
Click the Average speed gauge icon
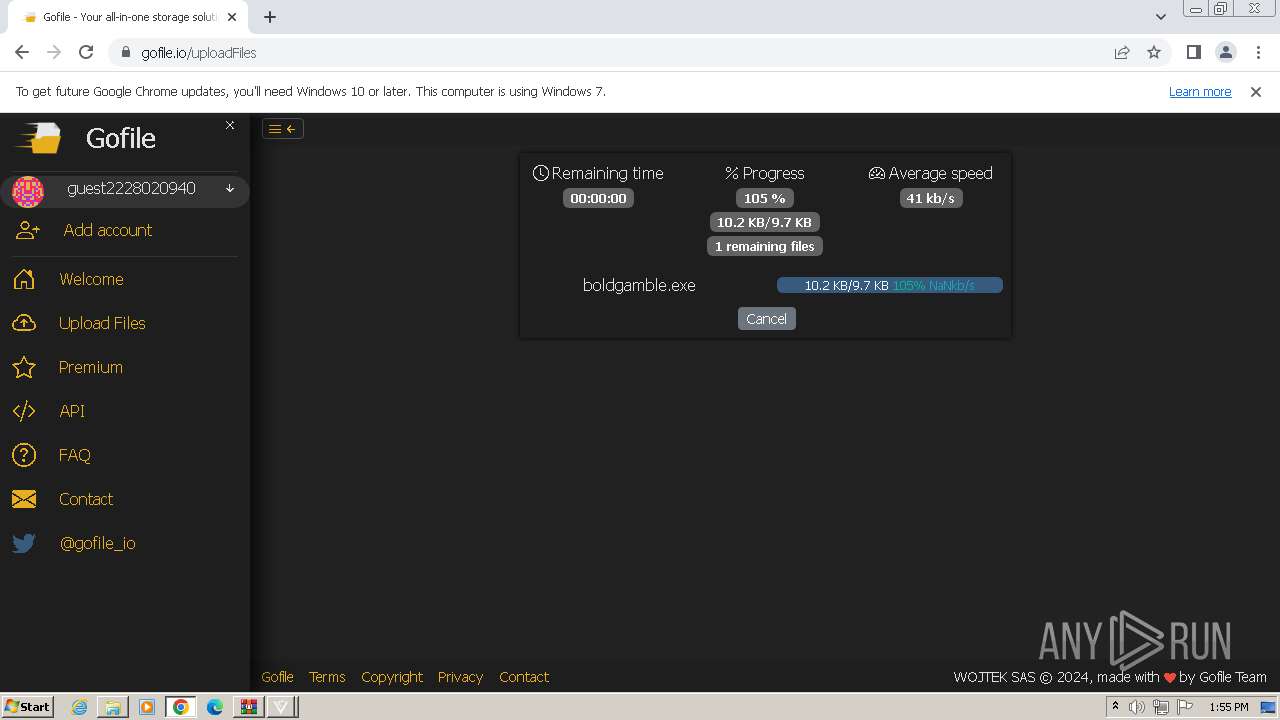coord(877,173)
